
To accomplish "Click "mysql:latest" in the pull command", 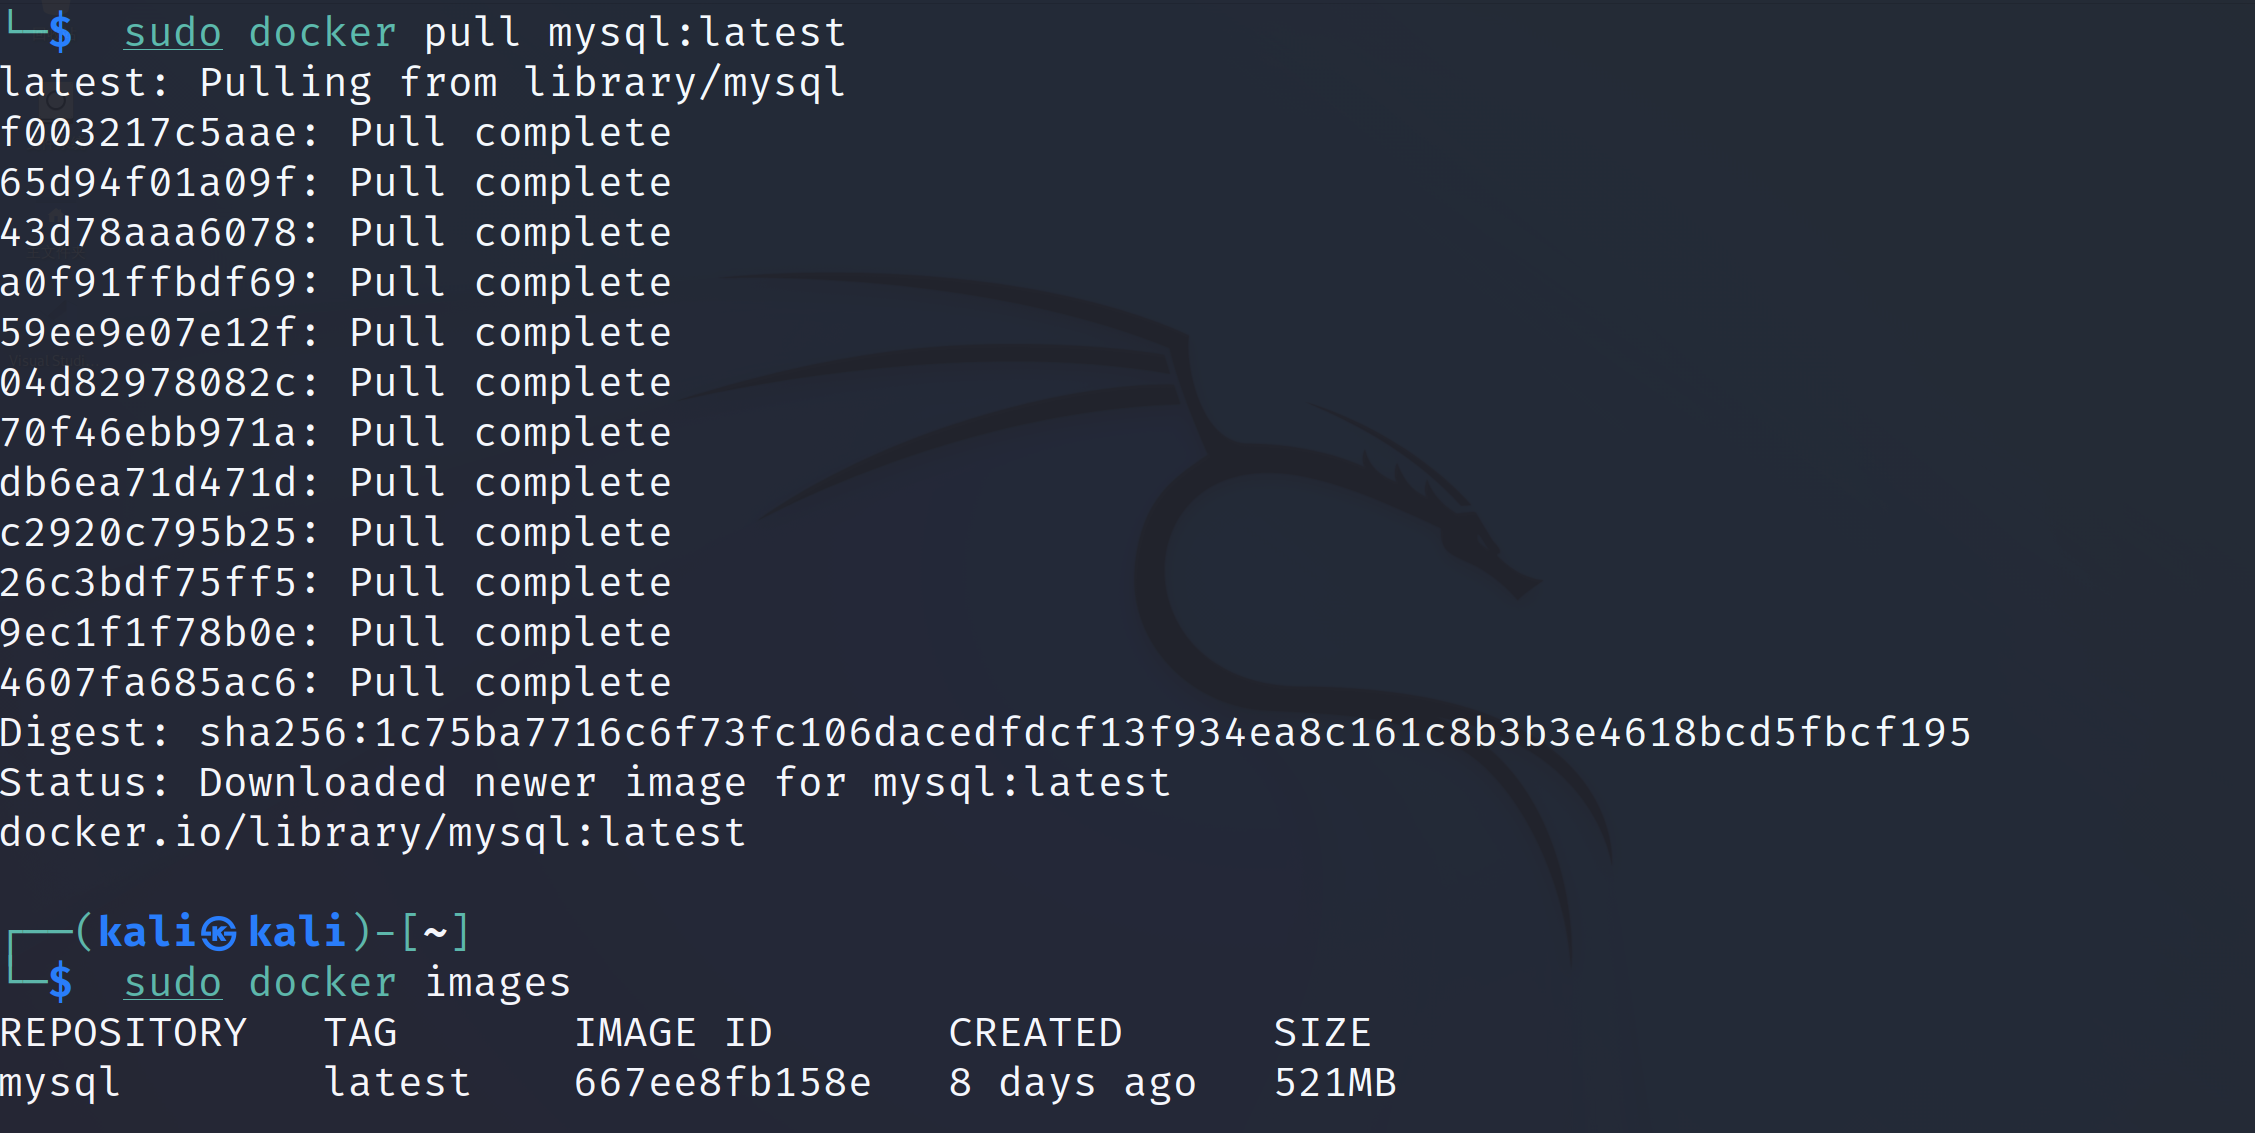I will (697, 33).
